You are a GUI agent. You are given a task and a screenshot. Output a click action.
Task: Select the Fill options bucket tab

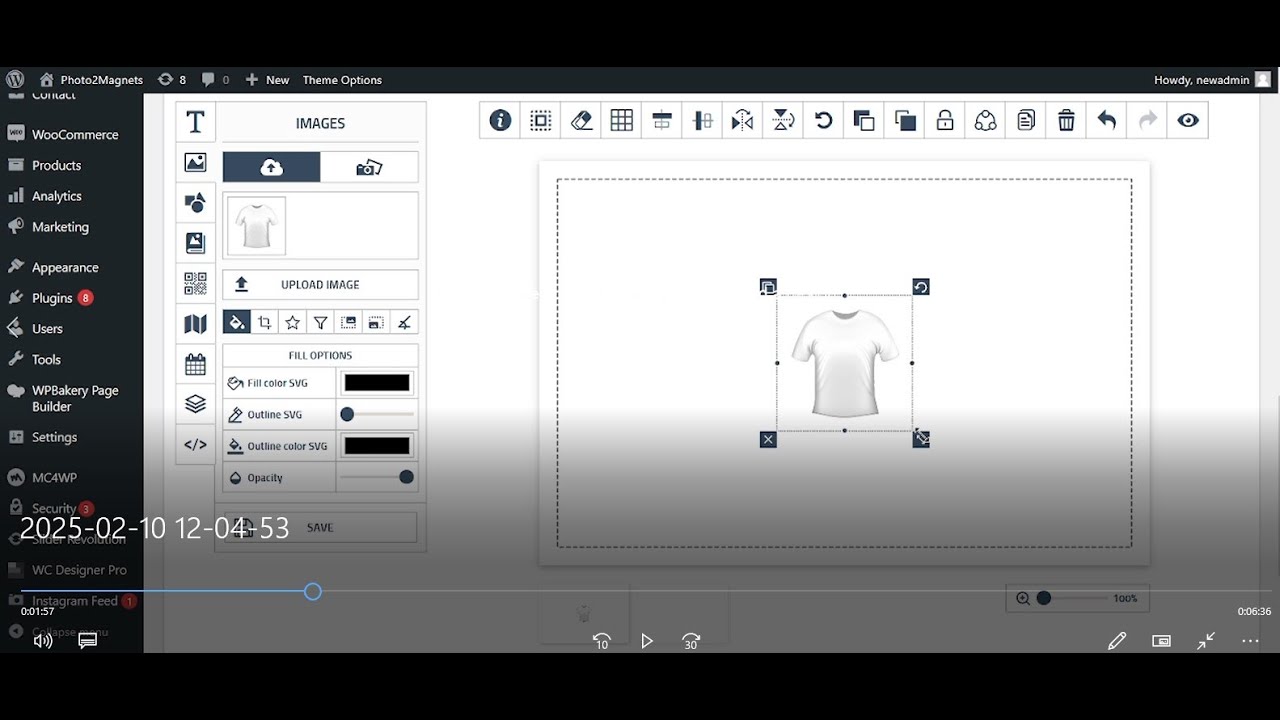tap(237, 322)
